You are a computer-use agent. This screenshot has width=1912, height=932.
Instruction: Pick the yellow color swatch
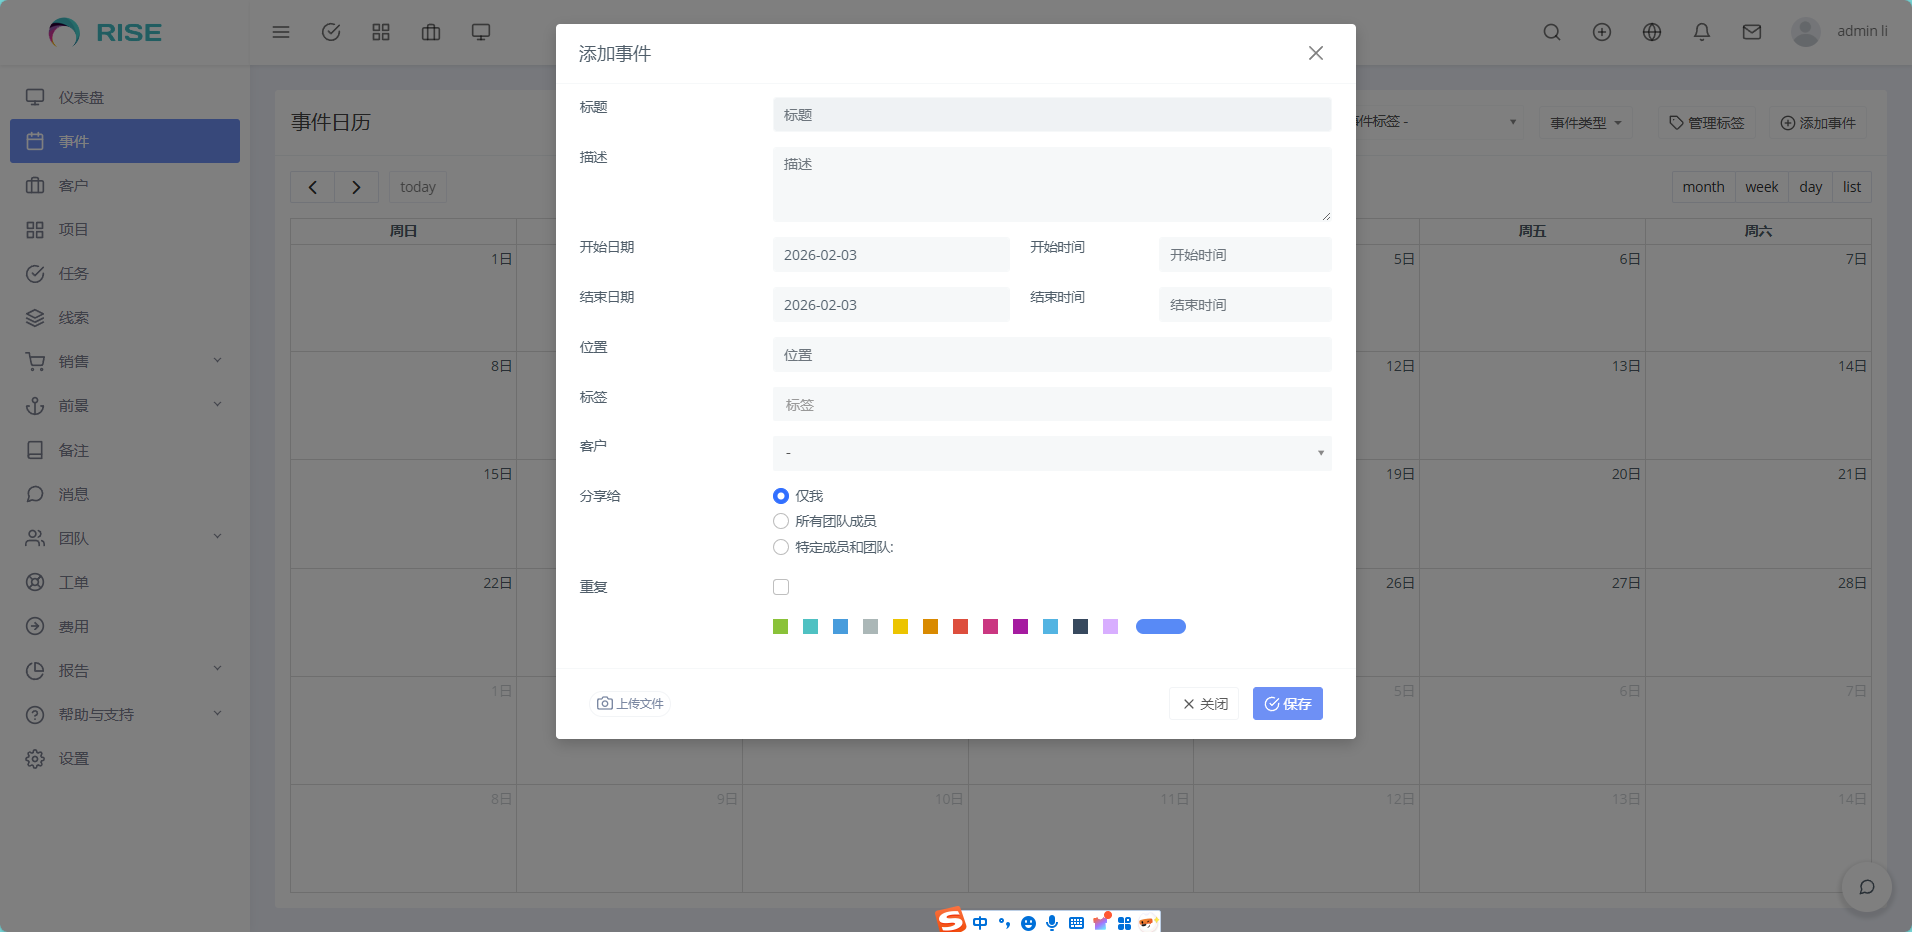point(900,627)
